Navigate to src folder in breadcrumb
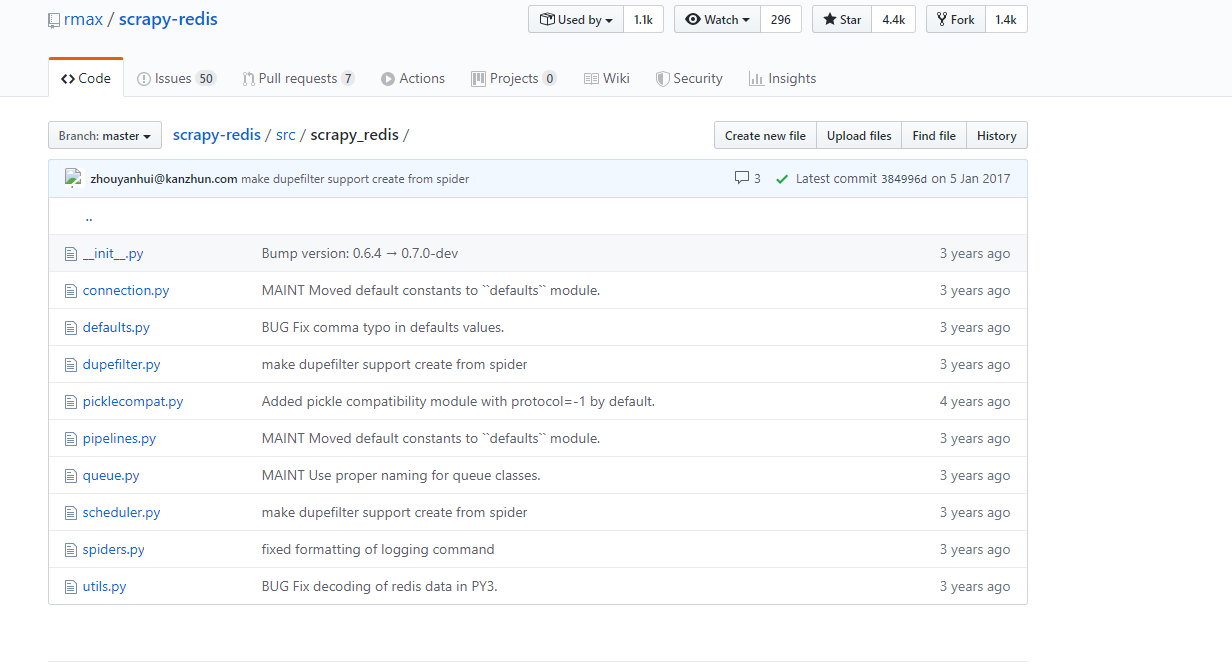This screenshot has width=1232, height=664. (x=285, y=135)
